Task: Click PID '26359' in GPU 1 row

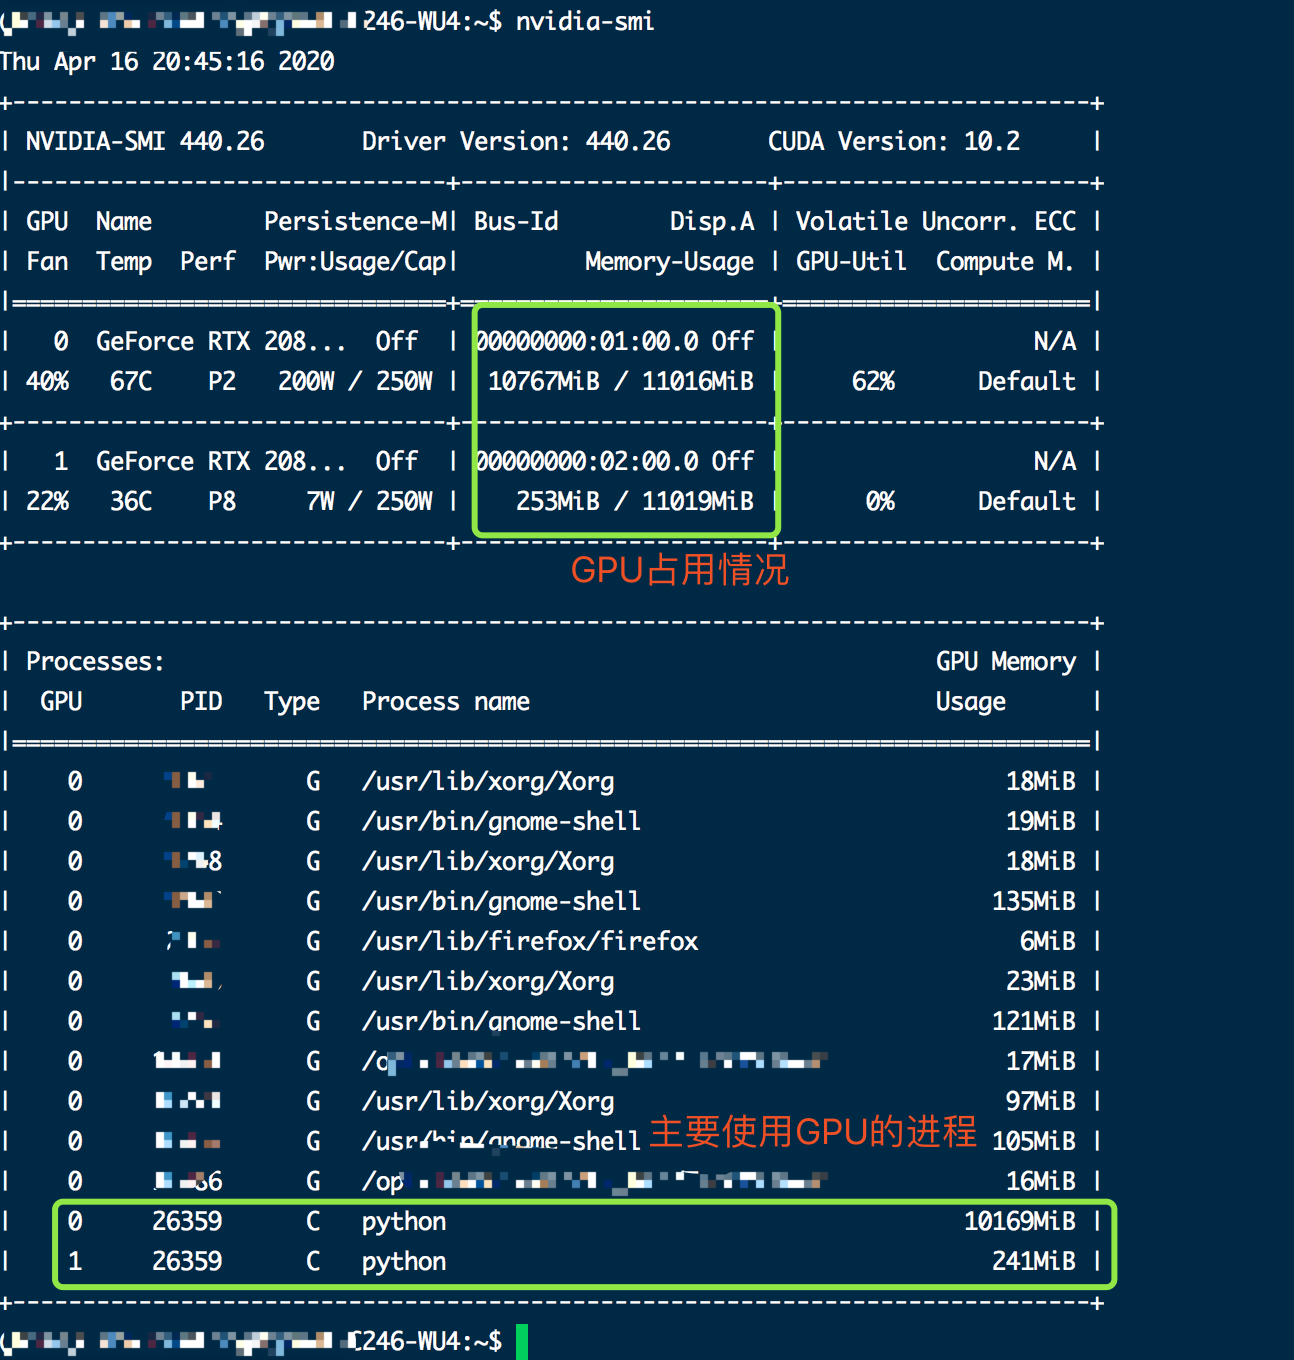Action: tap(187, 1261)
